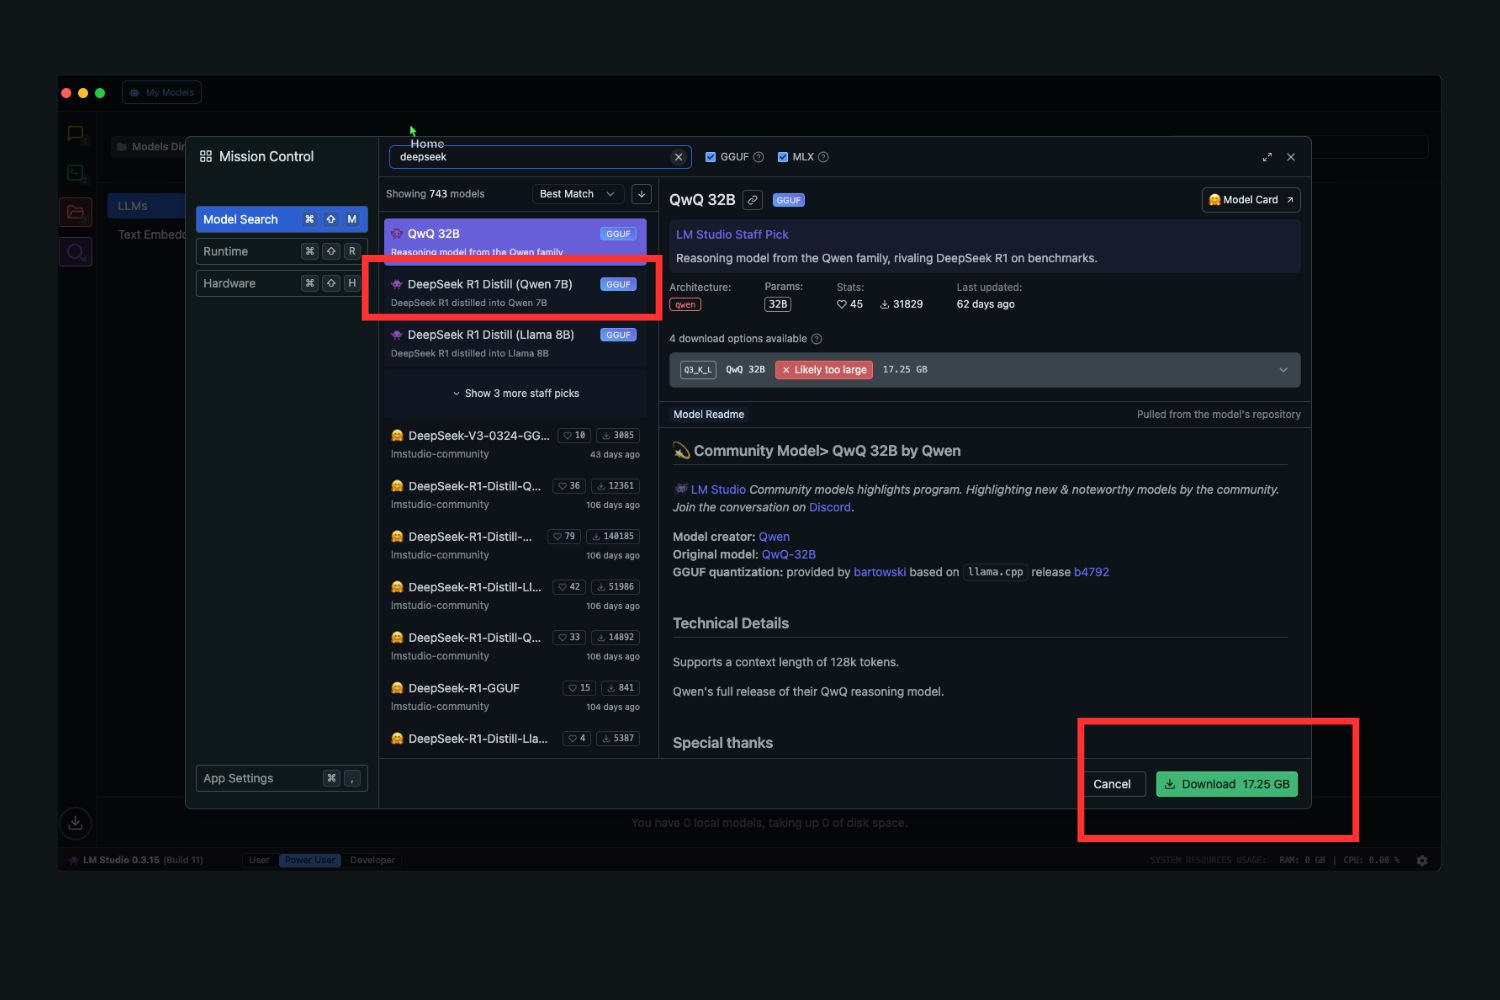This screenshot has height=1000, width=1500.
Task: Clear the deepseek search with X icon
Action: click(678, 157)
